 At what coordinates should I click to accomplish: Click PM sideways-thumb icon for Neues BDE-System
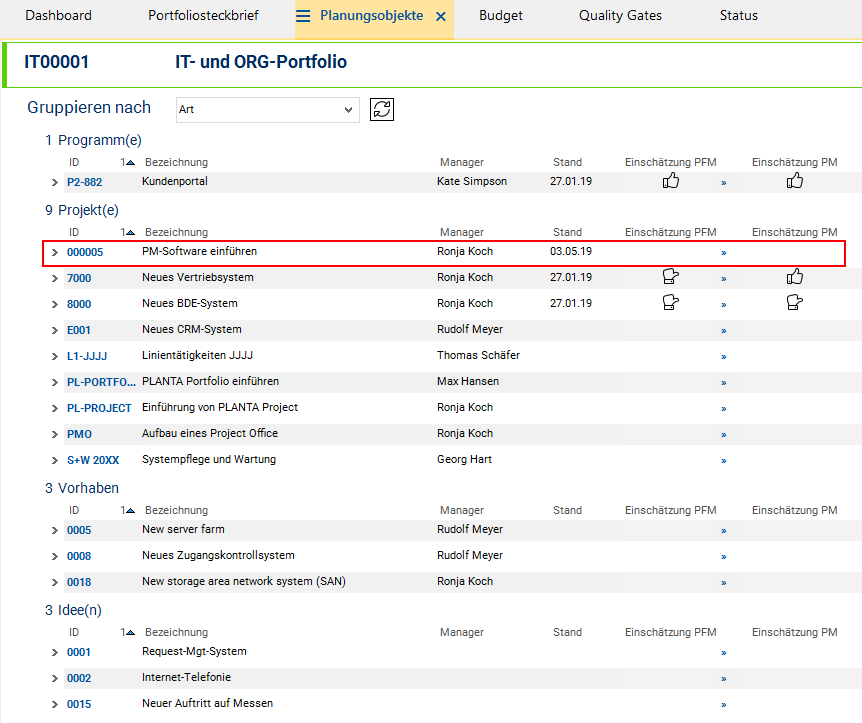coord(794,302)
